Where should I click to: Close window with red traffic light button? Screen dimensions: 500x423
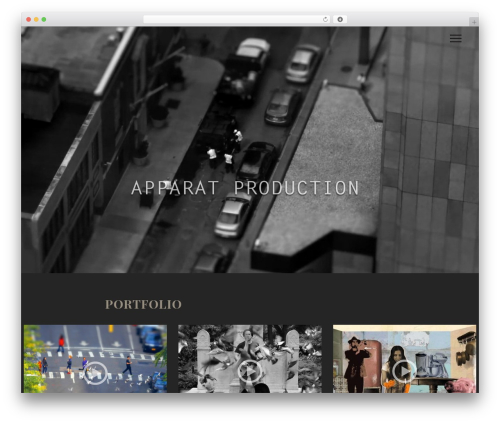29,19
